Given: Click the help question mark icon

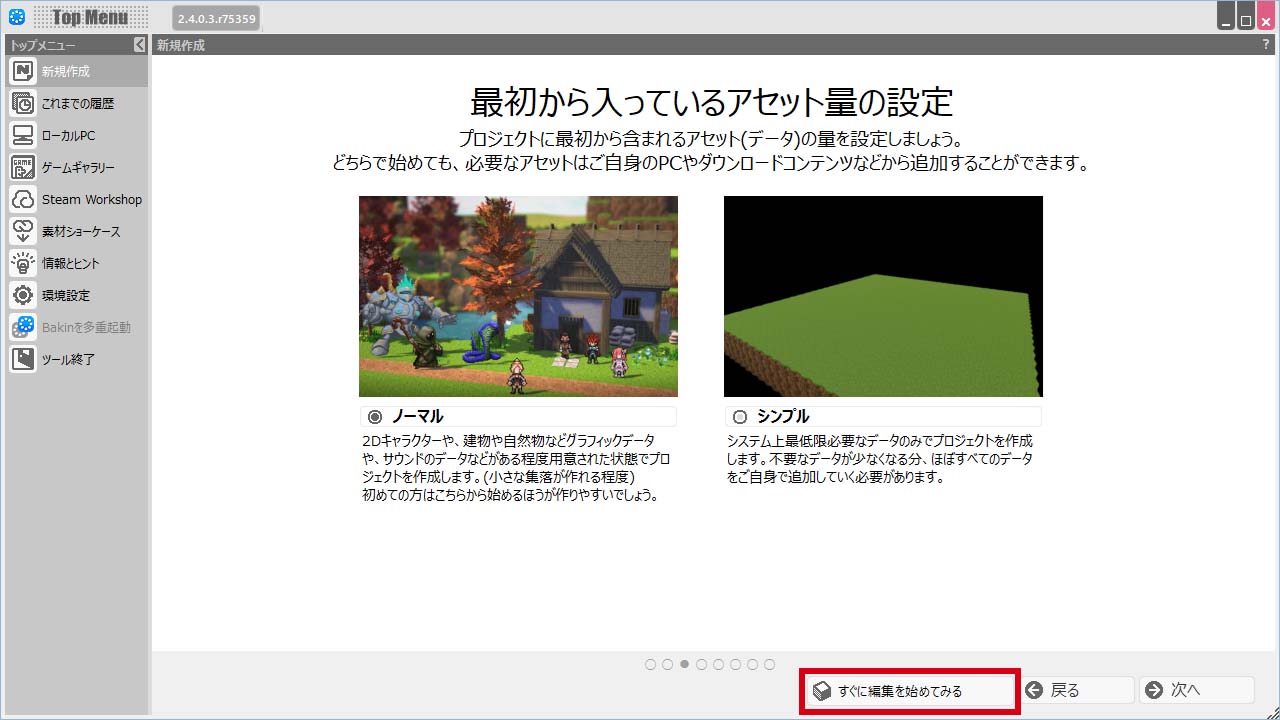Looking at the screenshot, I should click(x=1266, y=45).
